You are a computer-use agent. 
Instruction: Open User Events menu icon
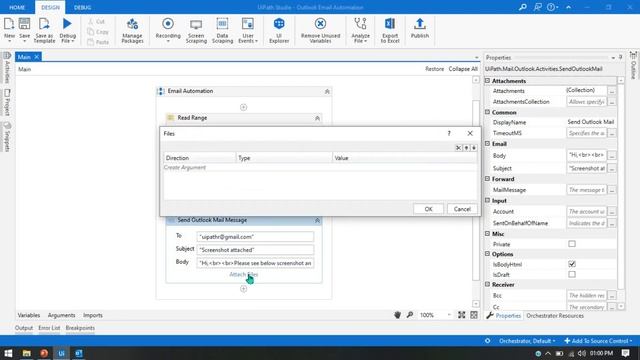(x=248, y=24)
